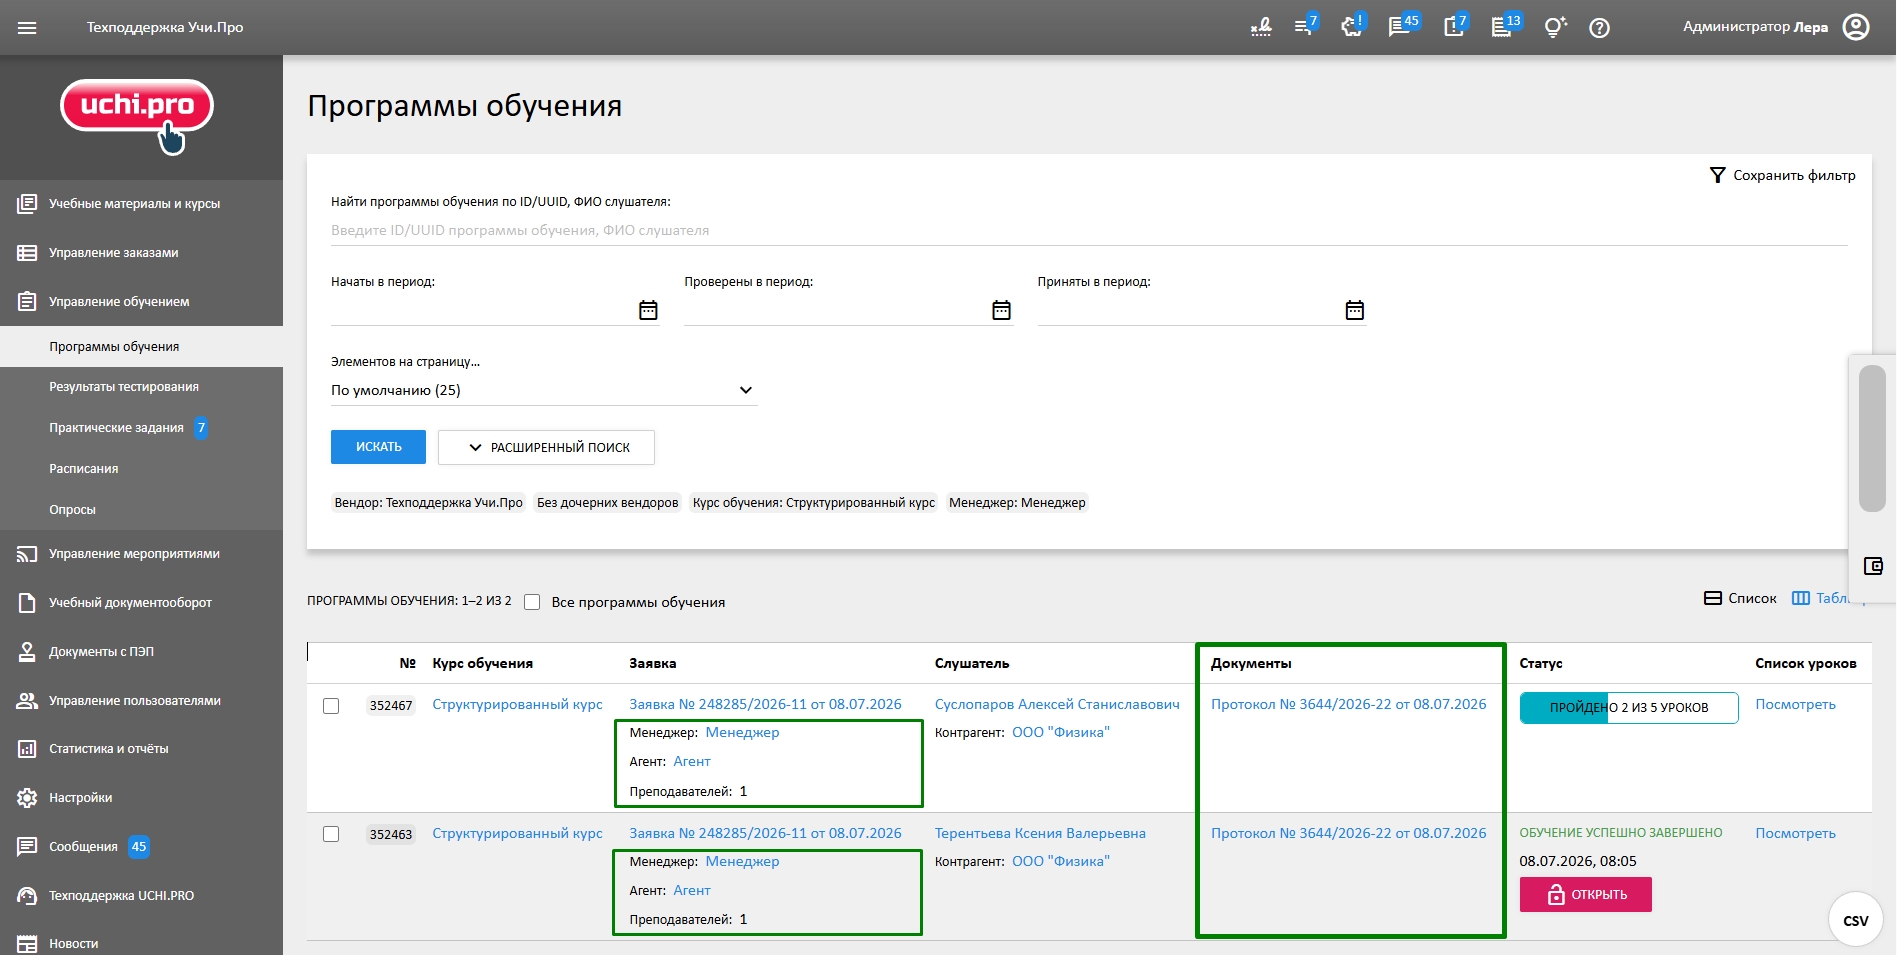Open 'Элементов на страницу' dropdown
This screenshot has width=1897, height=955.
coord(544,390)
